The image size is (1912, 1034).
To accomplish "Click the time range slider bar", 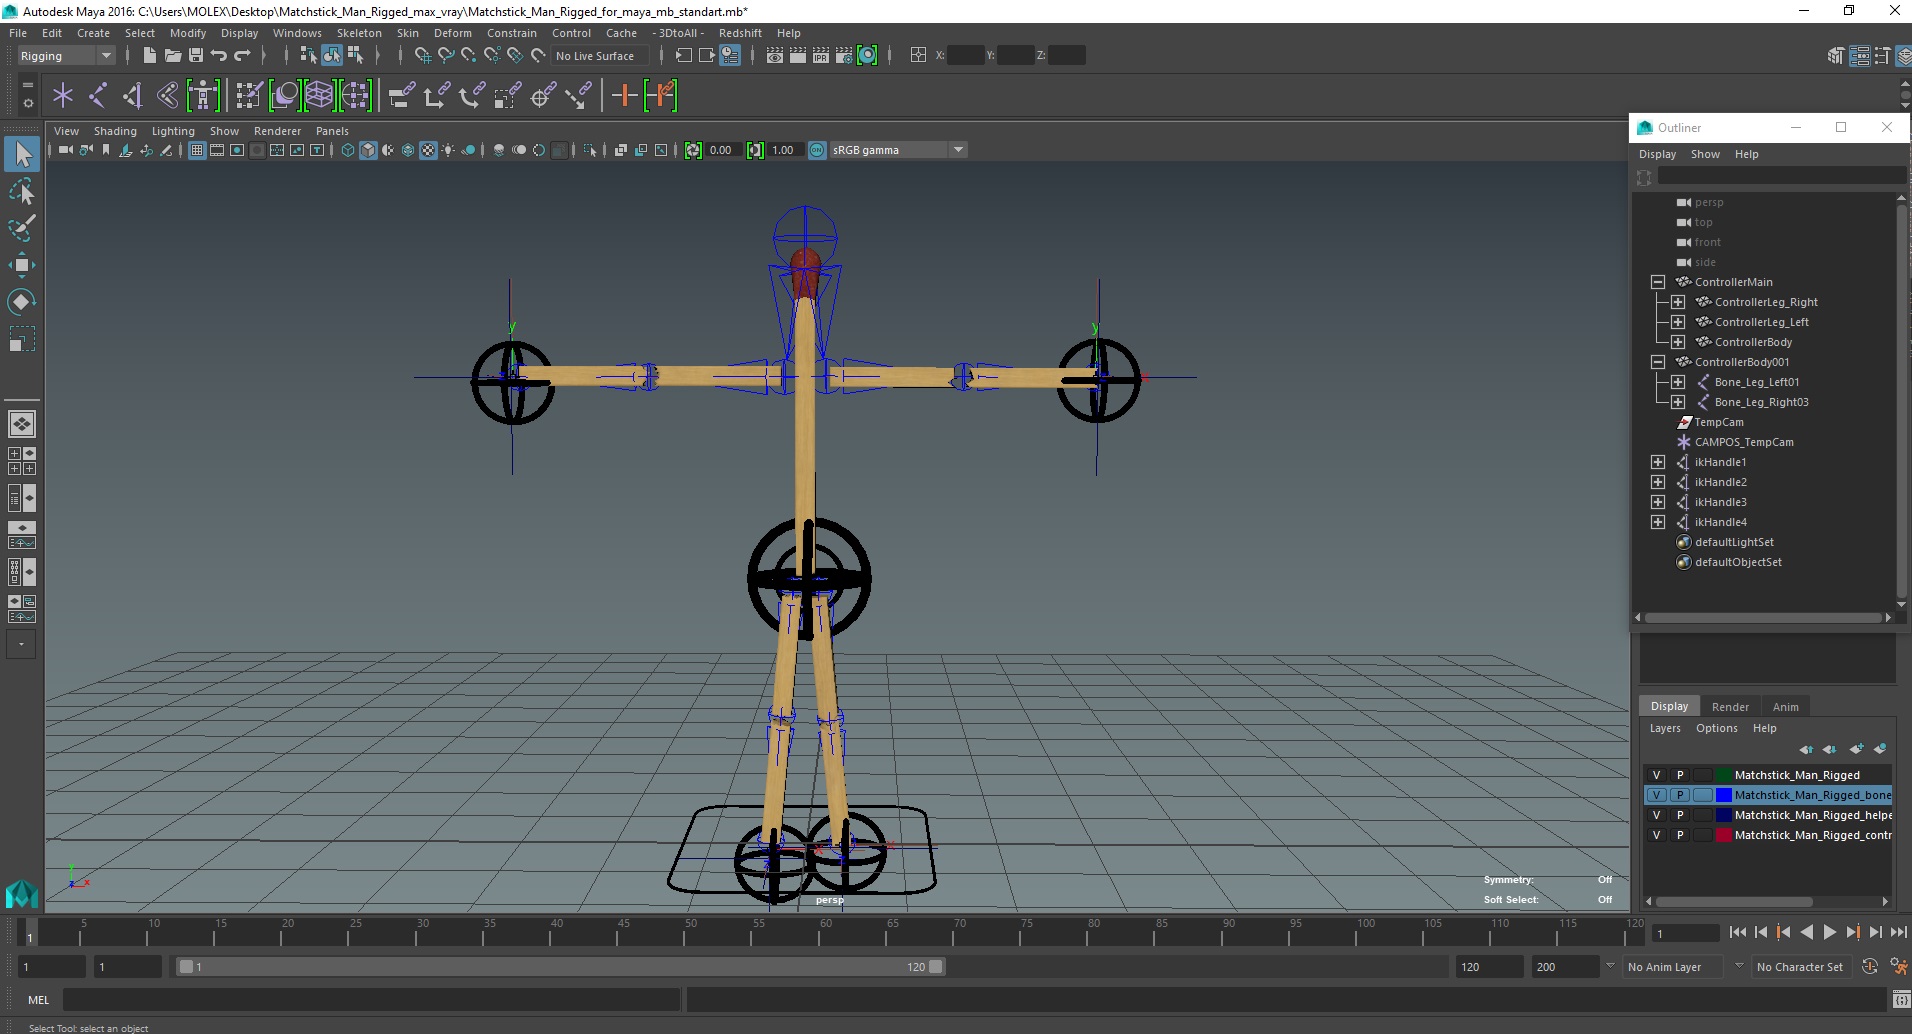I will [560, 967].
